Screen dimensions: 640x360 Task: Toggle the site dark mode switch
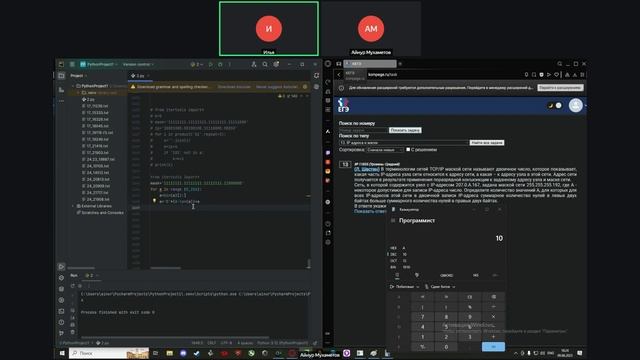554,106
